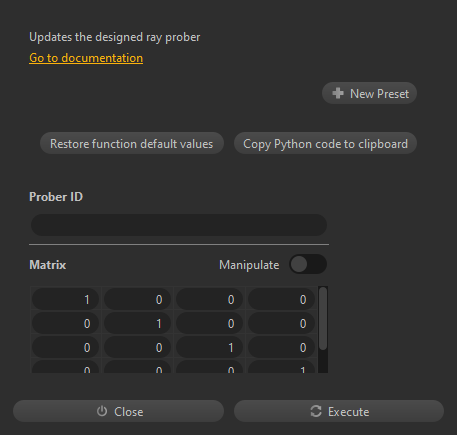The width and height of the screenshot is (457, 435).
Task: Select matrix cell row one column two
Action: (x=137, y=299)
